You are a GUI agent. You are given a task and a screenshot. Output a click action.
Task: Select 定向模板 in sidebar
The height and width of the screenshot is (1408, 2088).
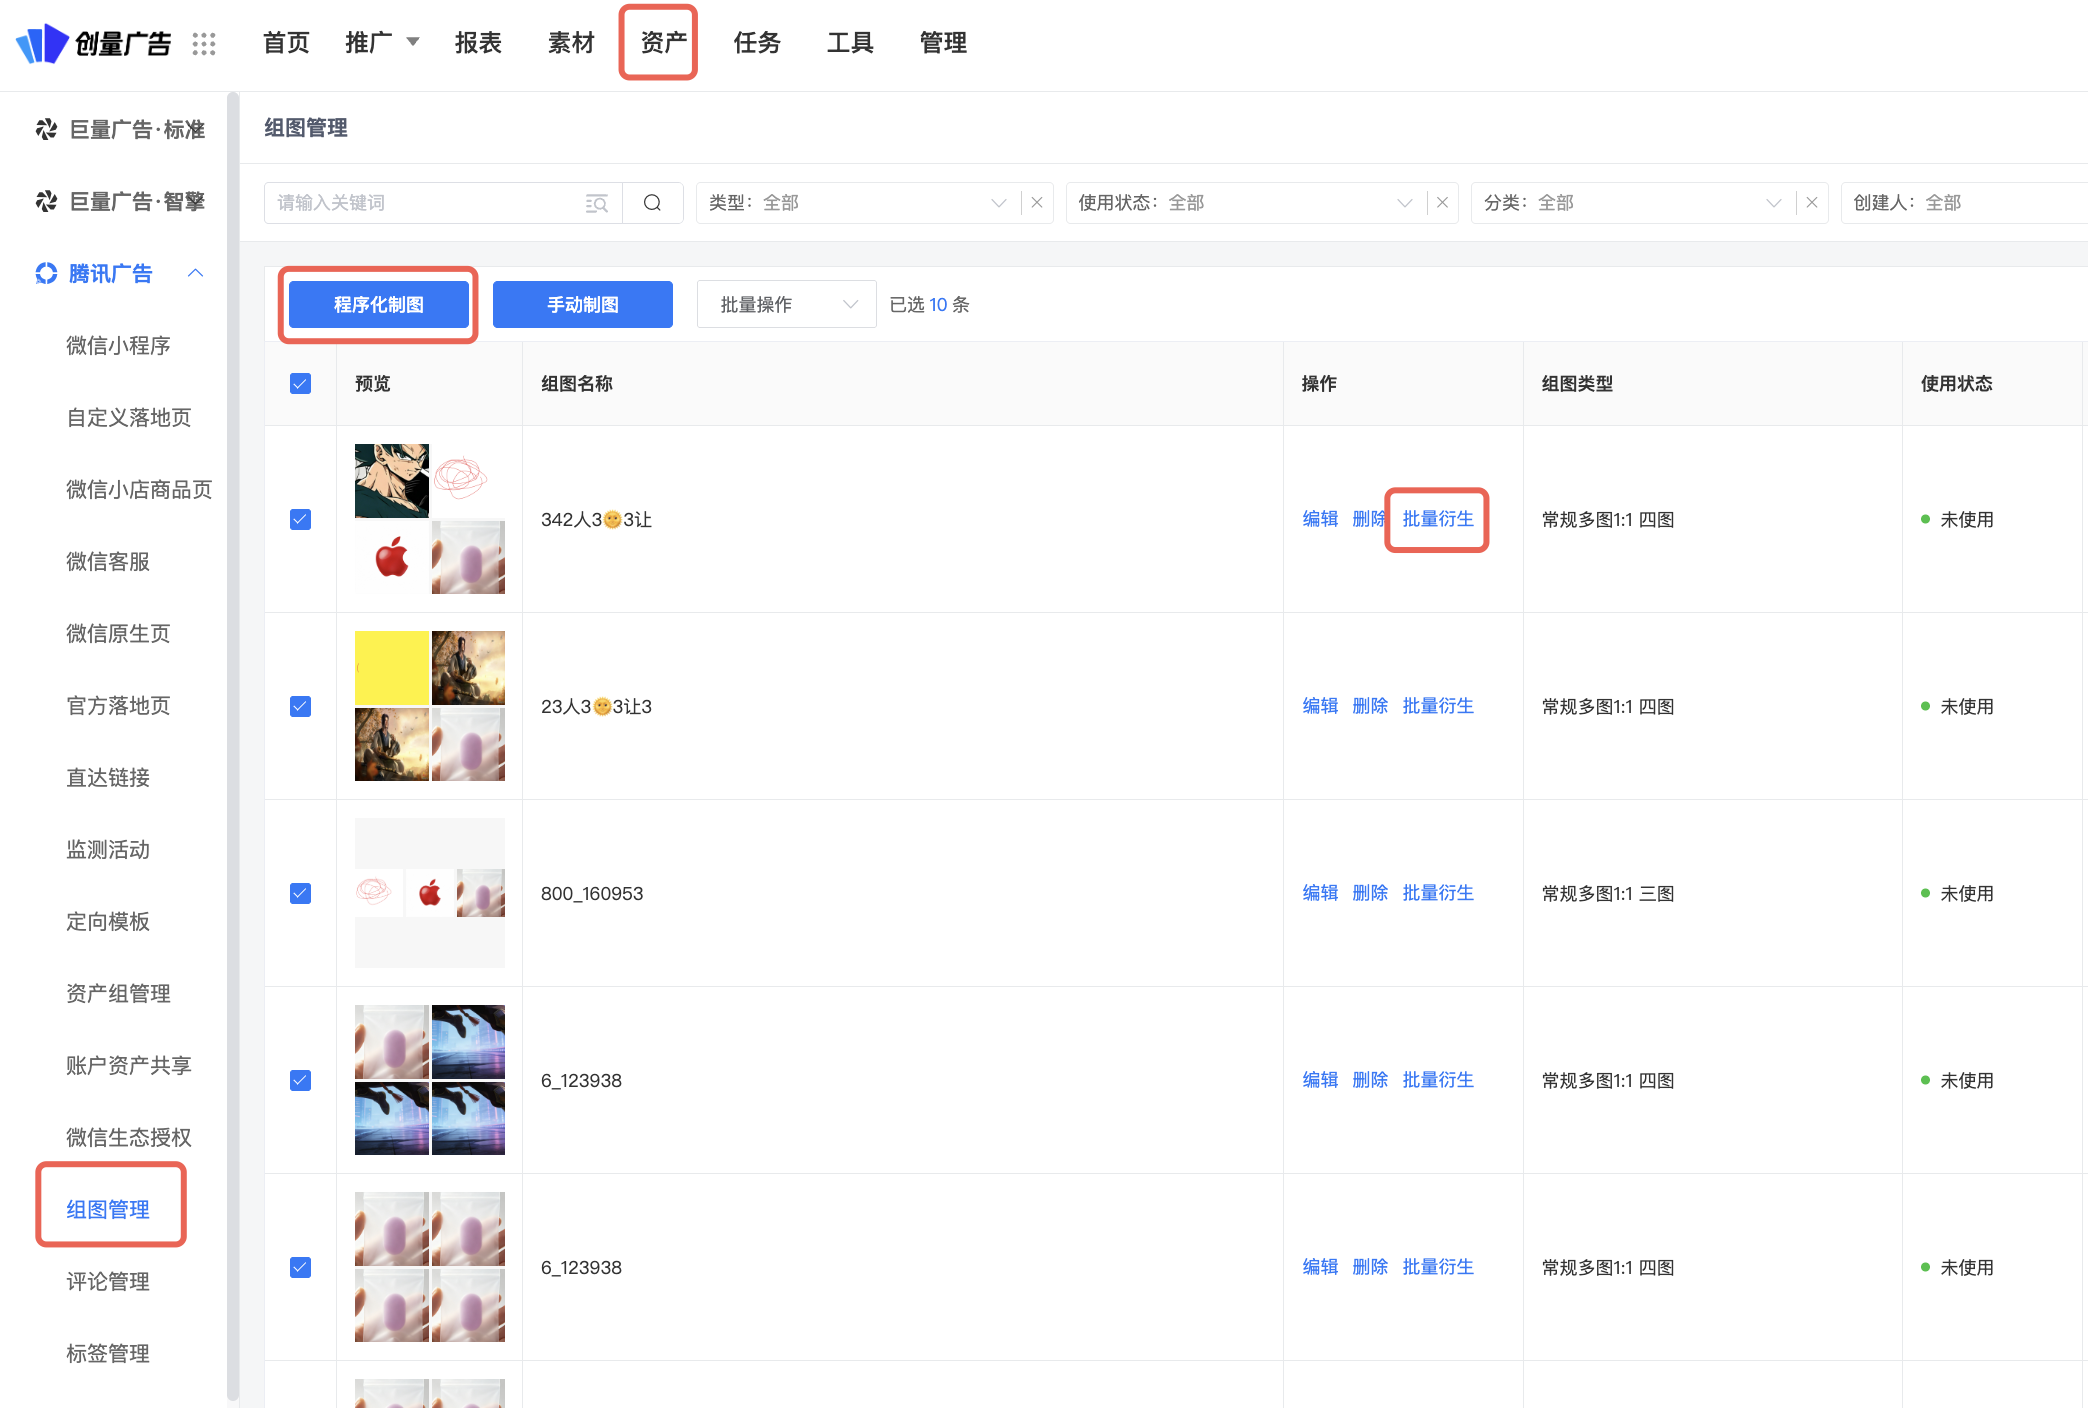[x=108, y=921]
